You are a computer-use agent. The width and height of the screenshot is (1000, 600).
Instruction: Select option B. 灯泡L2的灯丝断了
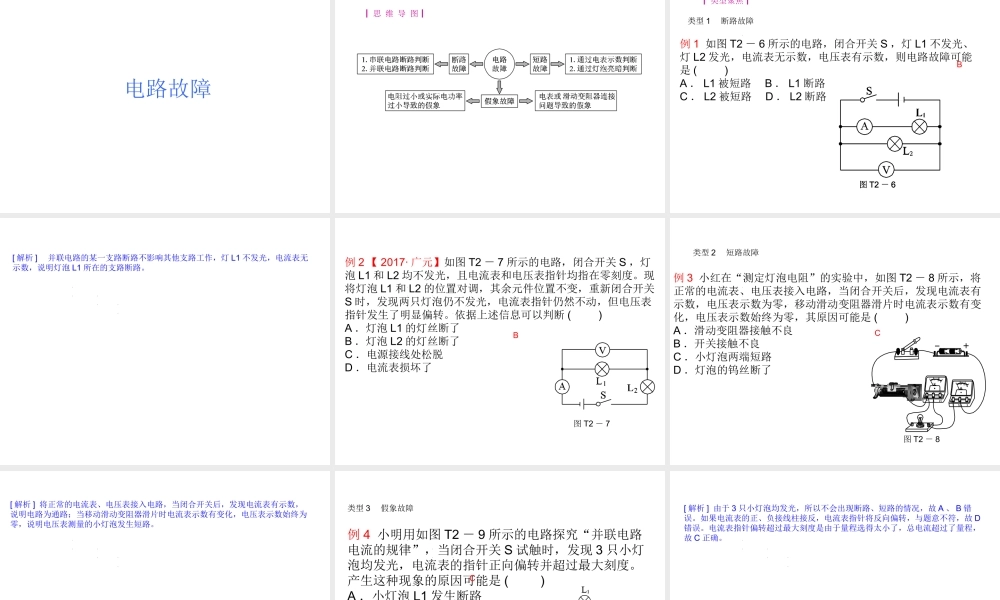click(402, 341)
